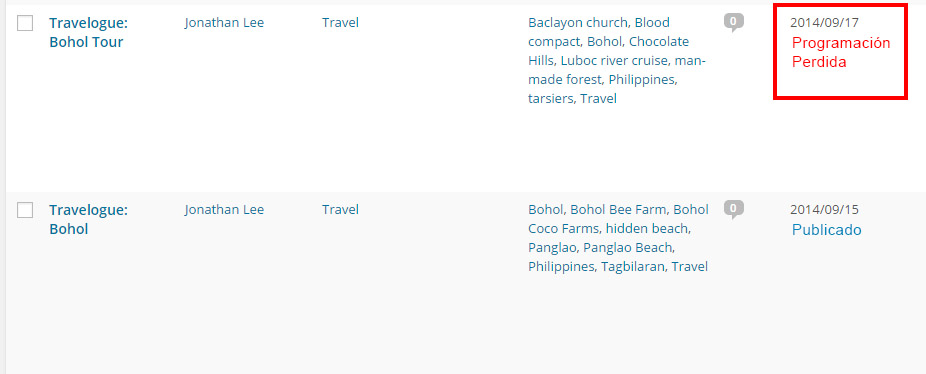Select Travel category of the Travelogue: Bohol post

[x=340, y=210]
